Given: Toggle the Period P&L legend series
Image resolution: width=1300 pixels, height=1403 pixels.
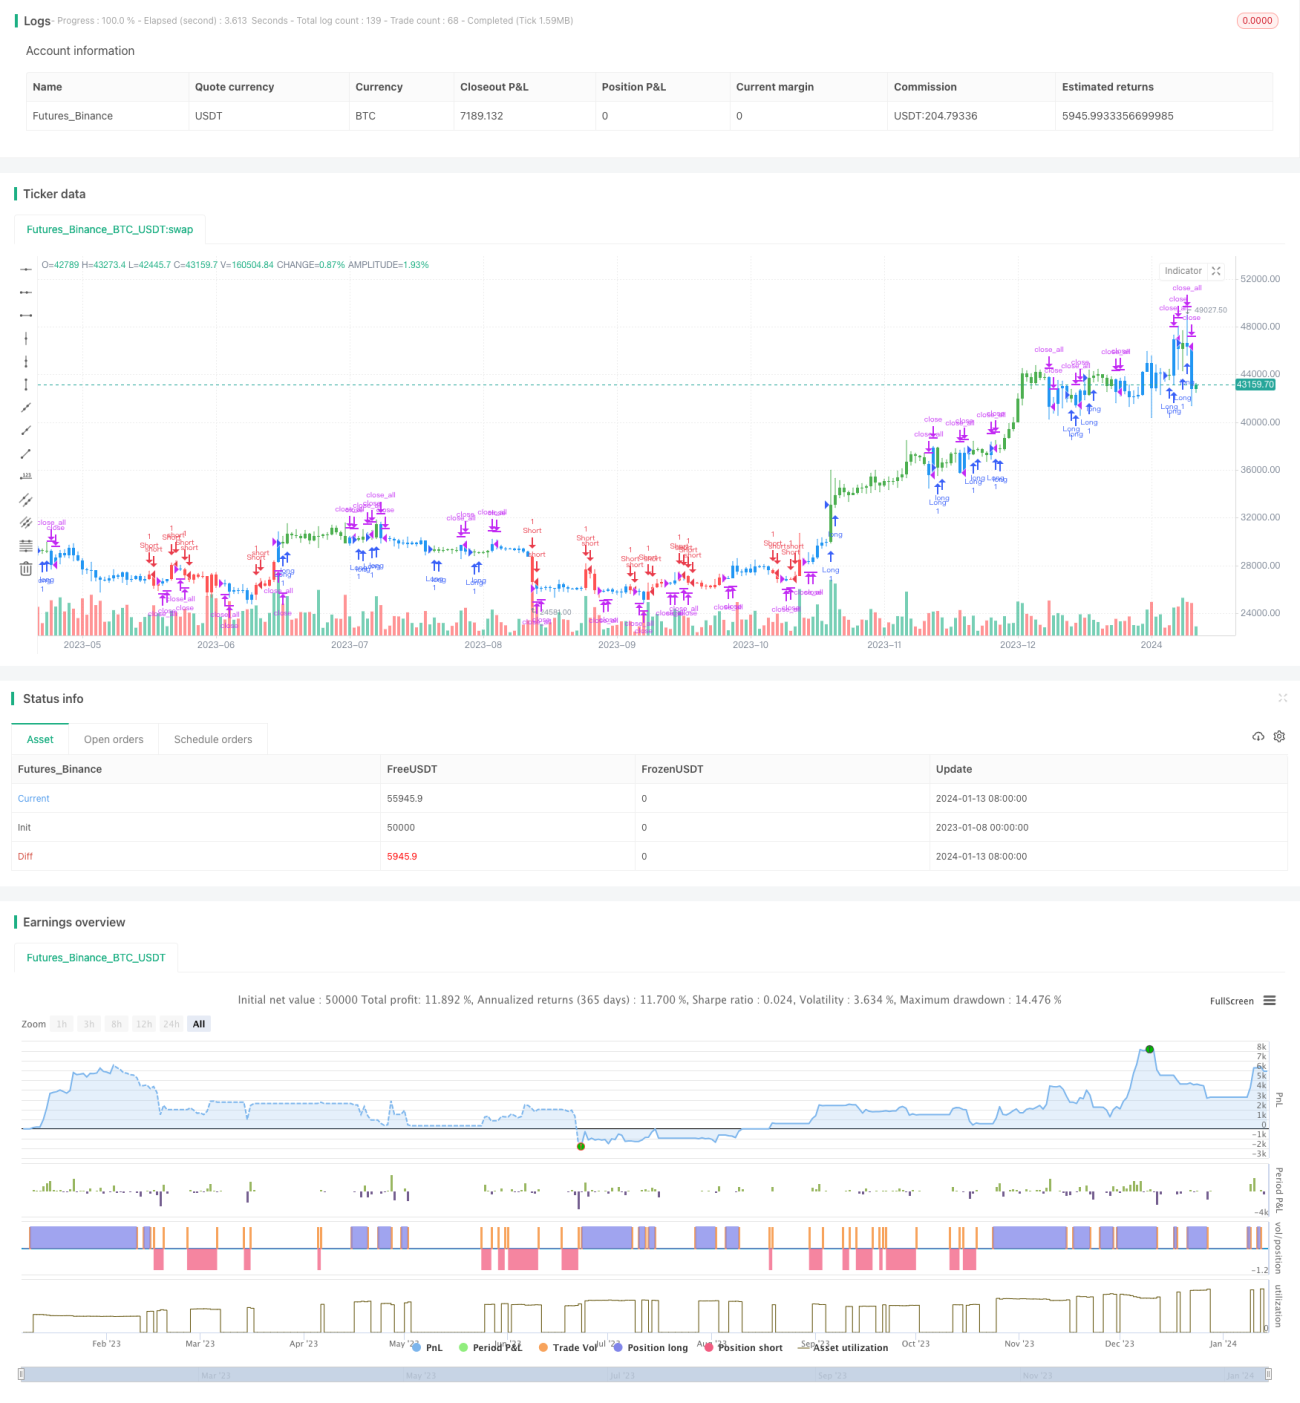Looking at the screenshot, I should [x=490, y=1347].
